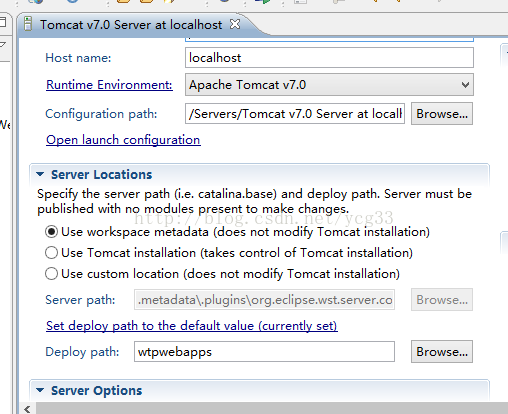Image resolution: width=508 pixels, height=414 pixels.
Task: Click the 'Host name:' label
Action: (78, 58)
